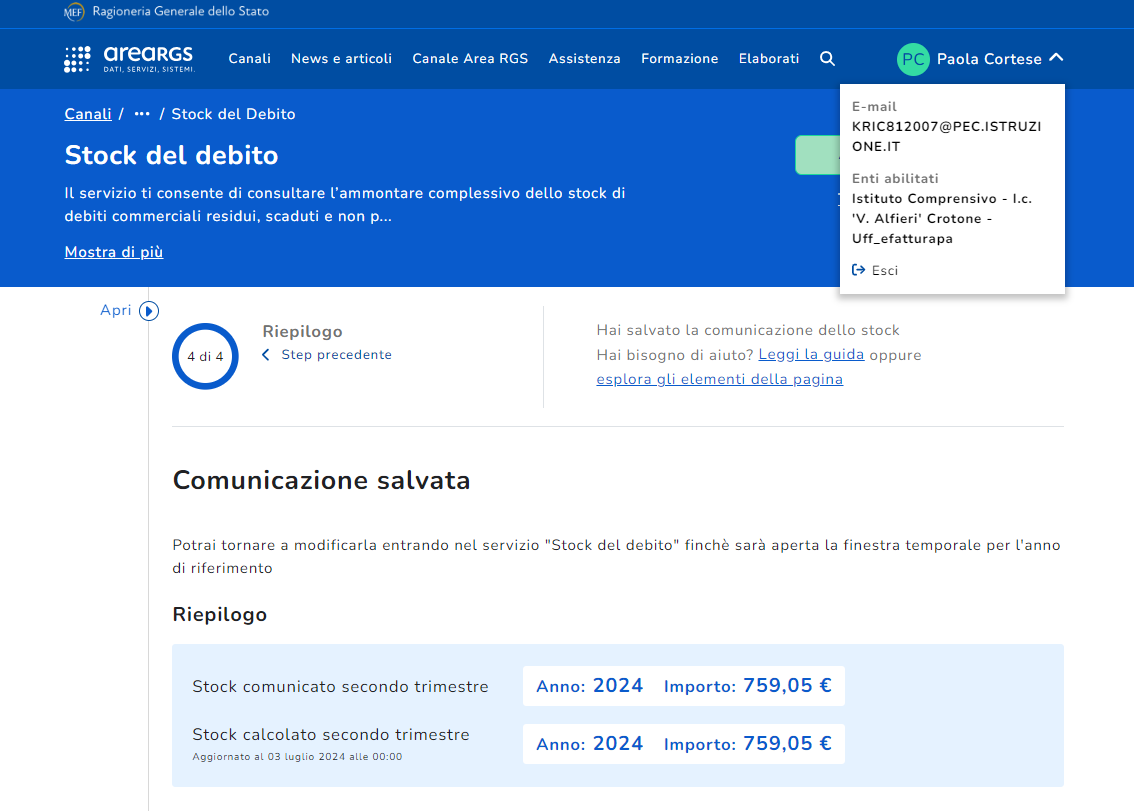Open the Assistenza menu
The width and height of the screenshot is (1134, 811).
coord(584,59)
